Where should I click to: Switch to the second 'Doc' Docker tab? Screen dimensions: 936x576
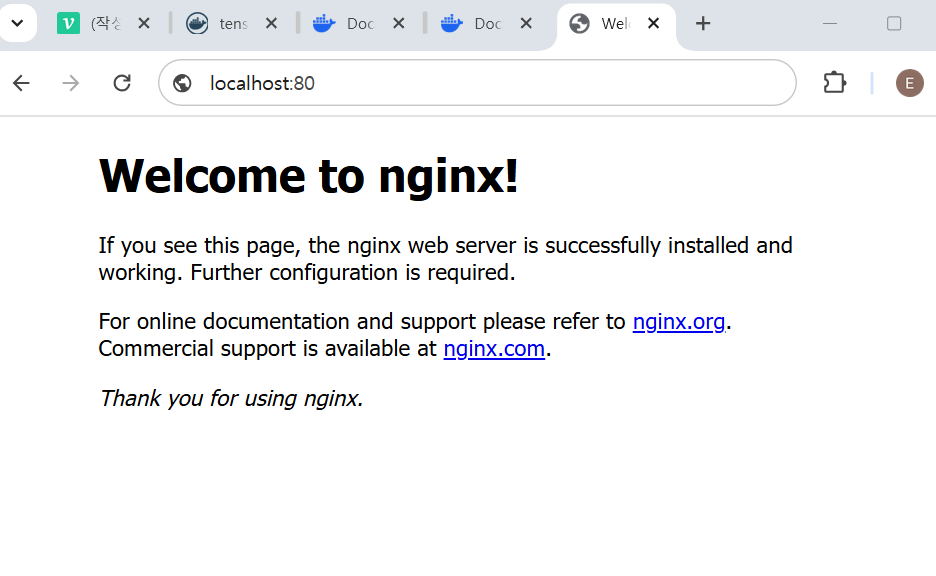pos(485,23)
